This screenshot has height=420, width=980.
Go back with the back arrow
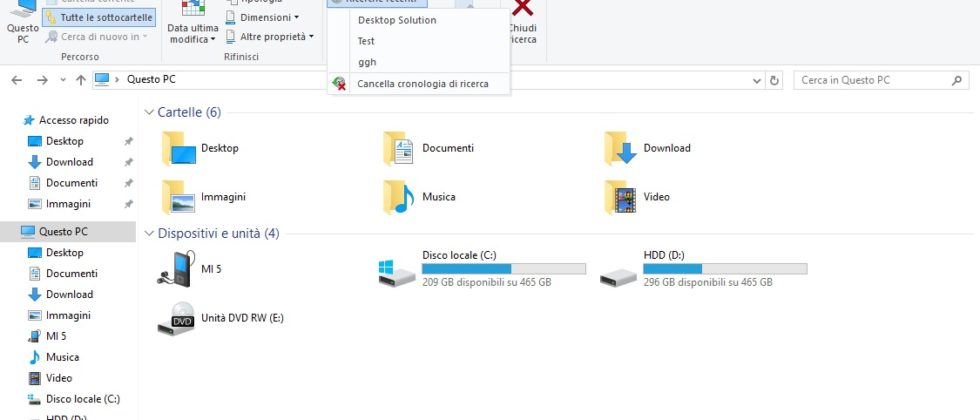[17, 80]
